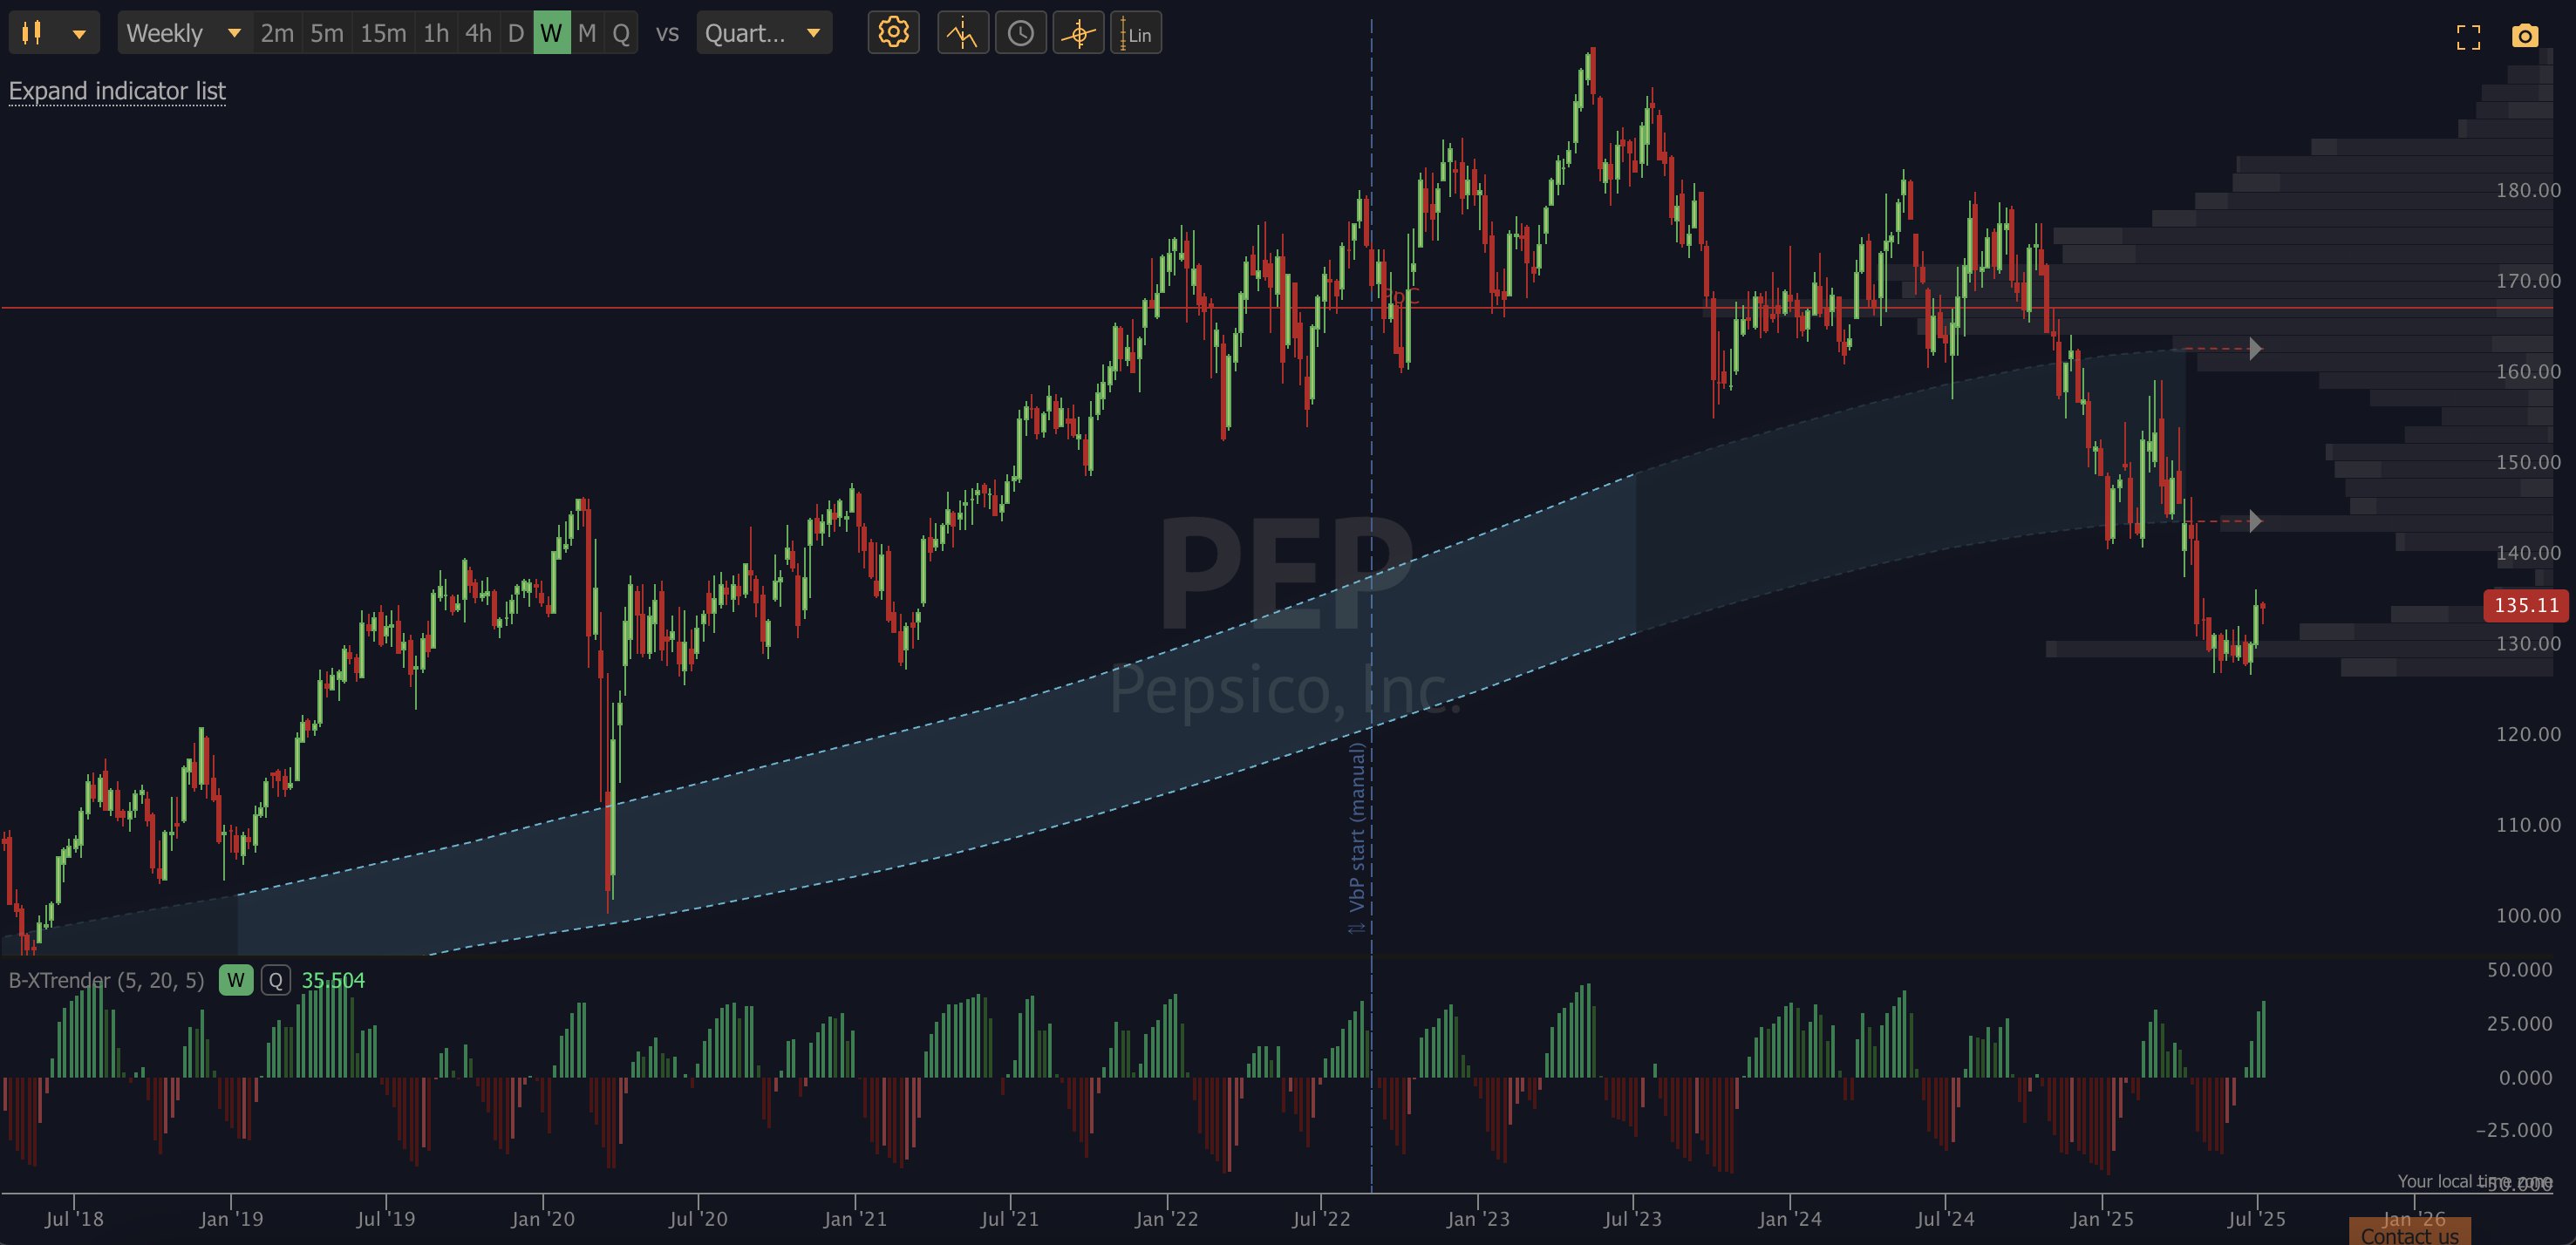Open the Weekly timeframe dropdown

point(184,33)
